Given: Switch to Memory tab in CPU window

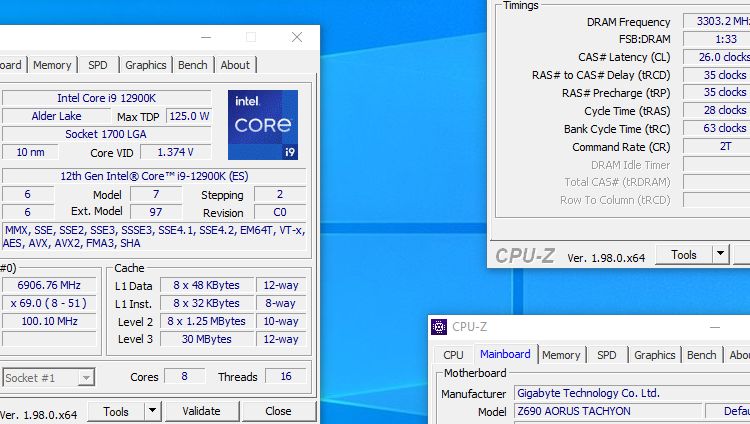Looking at the screenshot, I should [x=52, y=65].
